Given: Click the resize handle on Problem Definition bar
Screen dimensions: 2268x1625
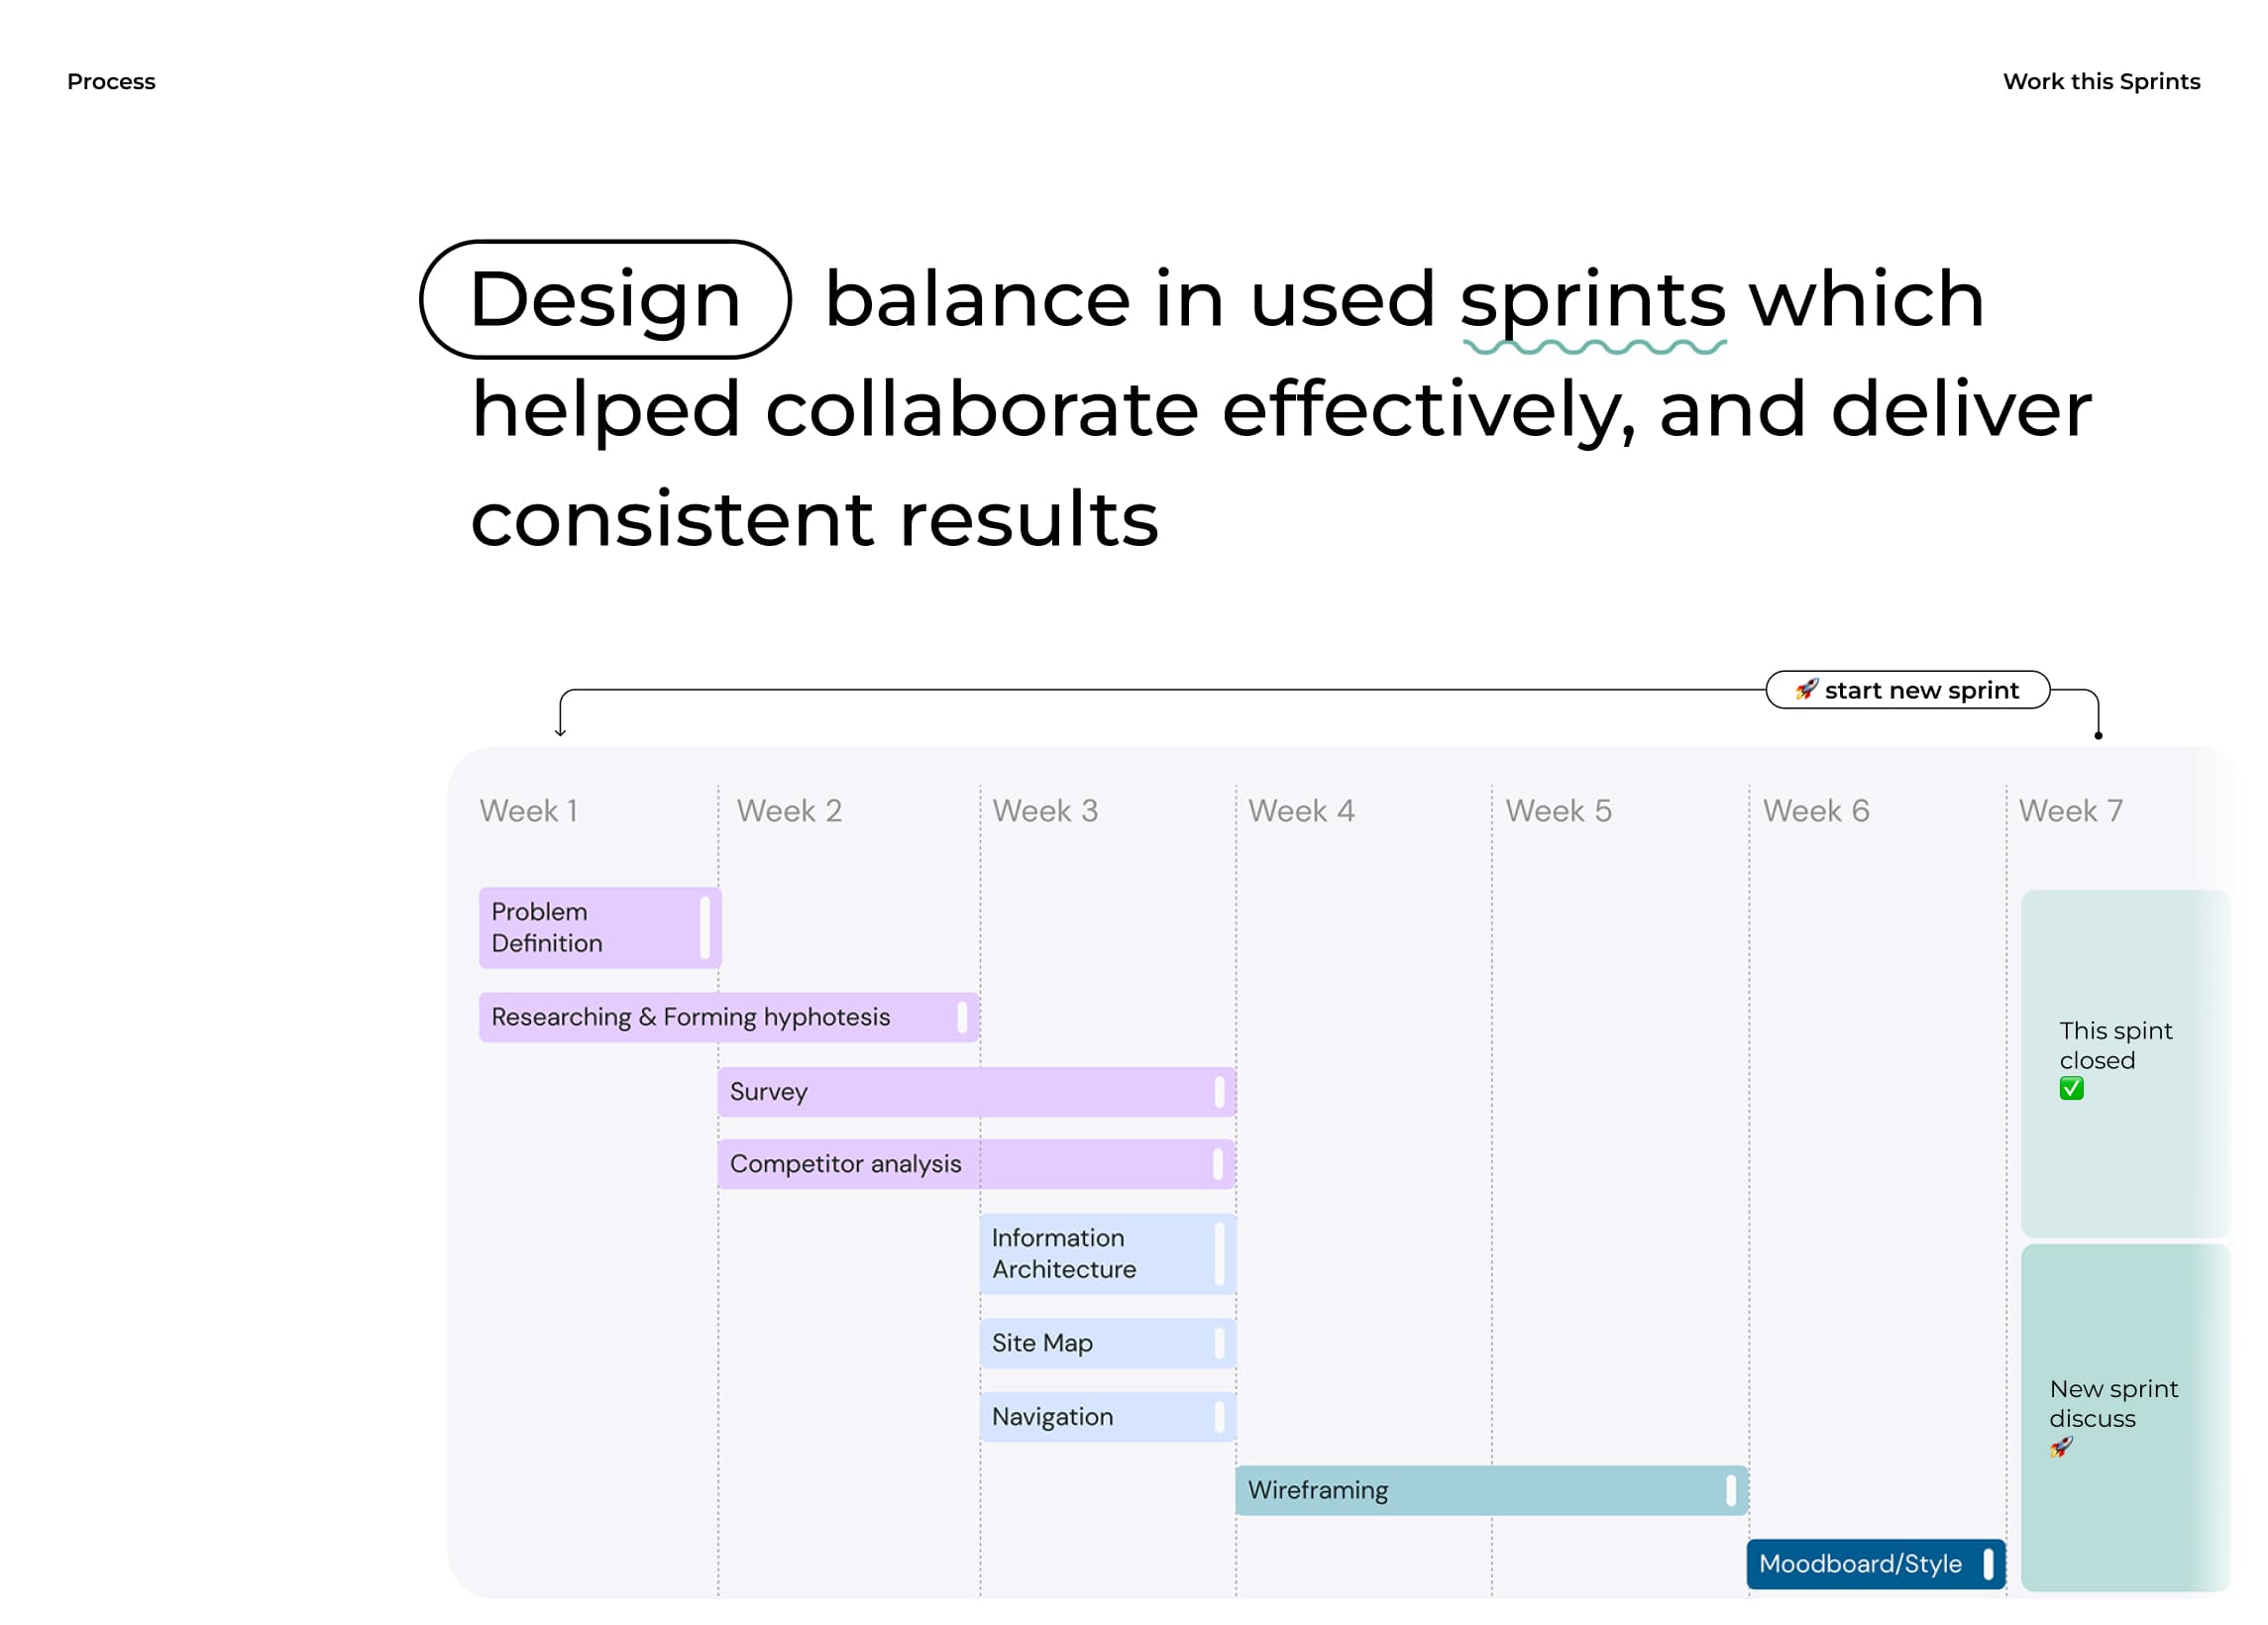Looking at the screenshot, I should [x=705, y=927].
